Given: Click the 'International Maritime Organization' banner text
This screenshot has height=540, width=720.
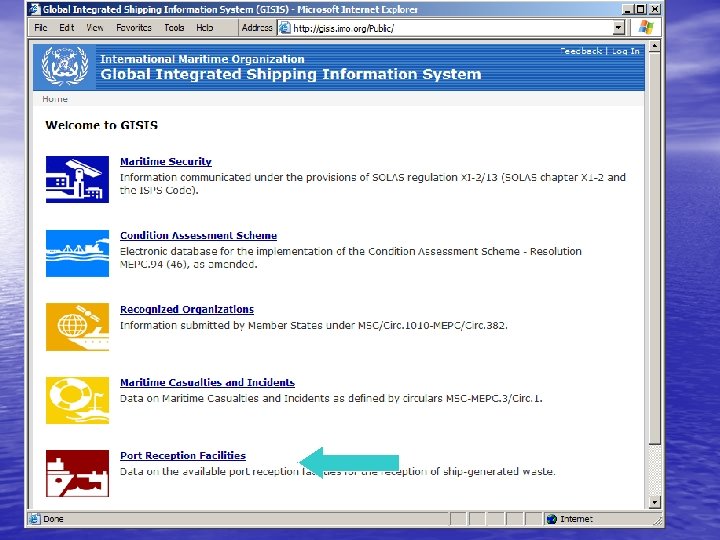Looking at the screenshot, I should (x=202, y=59).
